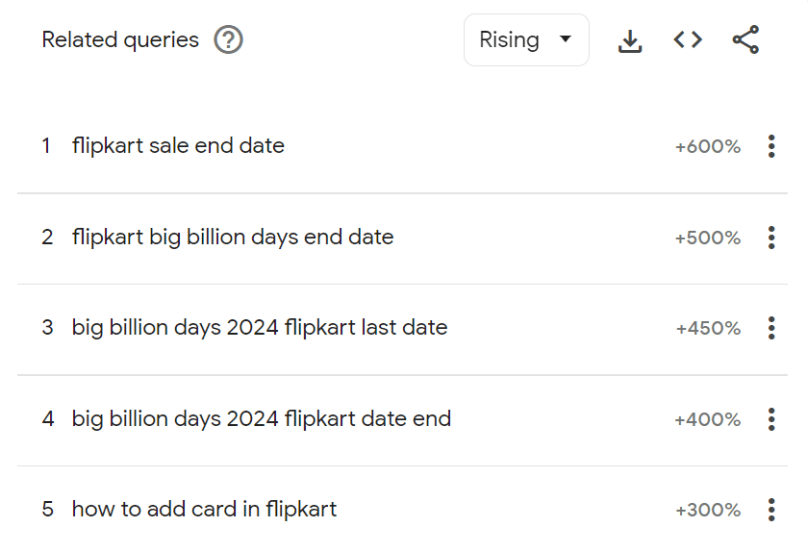
Task: Click the +600% rising value
Action: pos(708,147)
